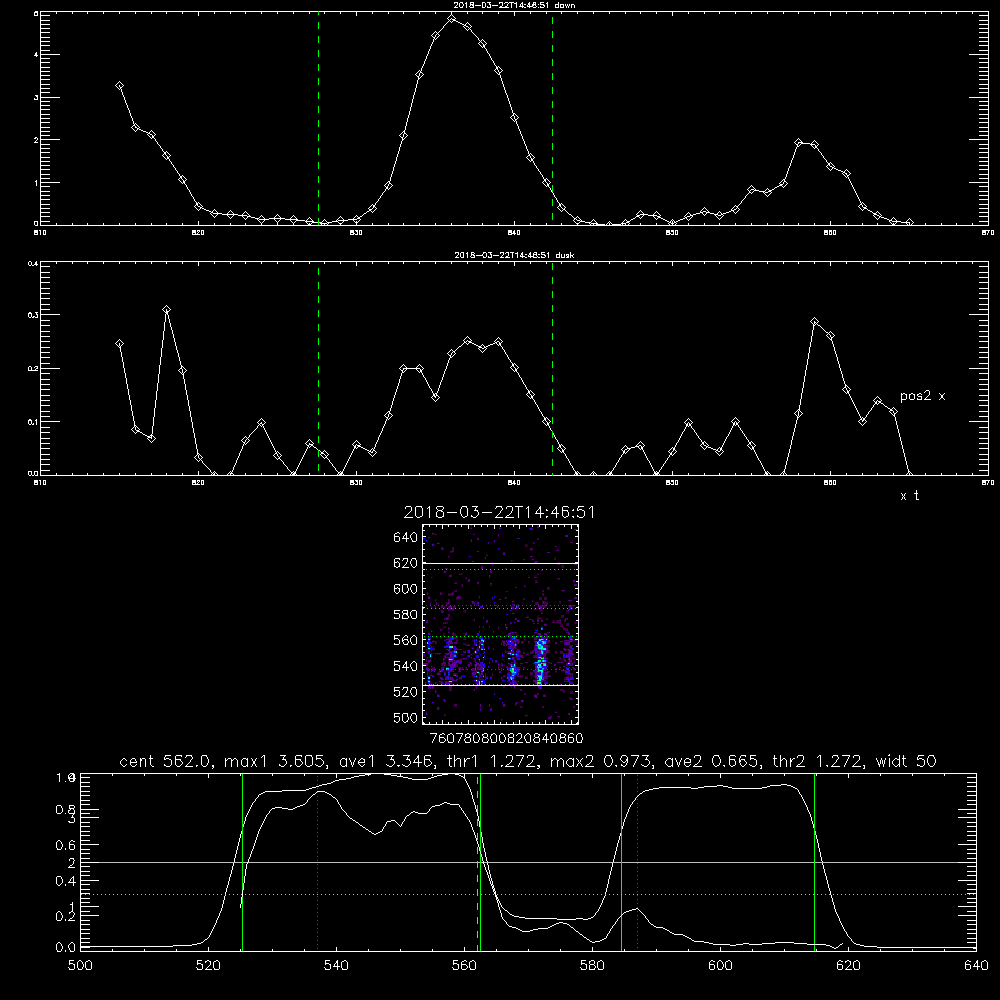Select the 'x t' annotation below dusk plot

909,496
